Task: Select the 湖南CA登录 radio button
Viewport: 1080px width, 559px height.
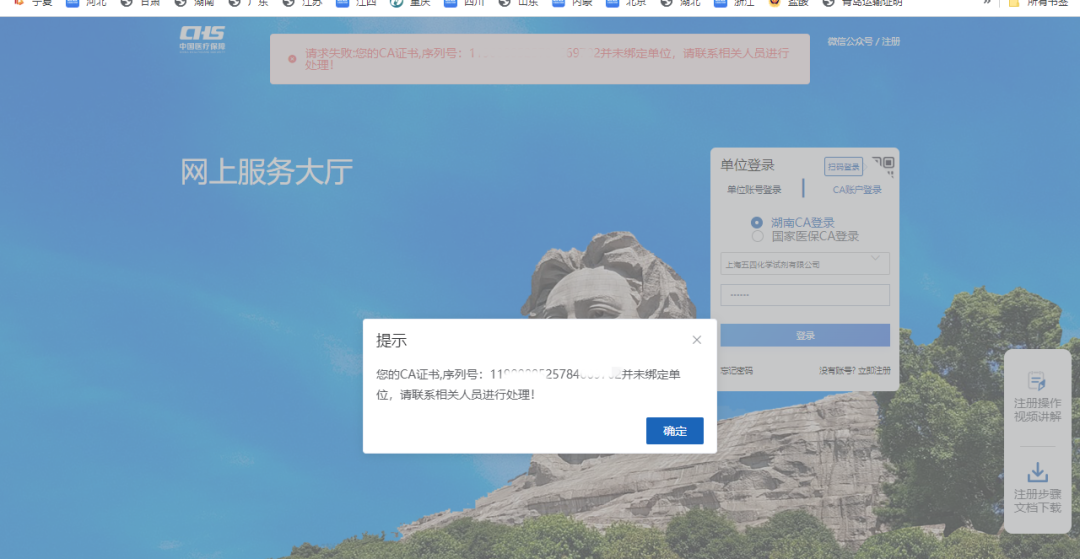Action: point(757,222)
